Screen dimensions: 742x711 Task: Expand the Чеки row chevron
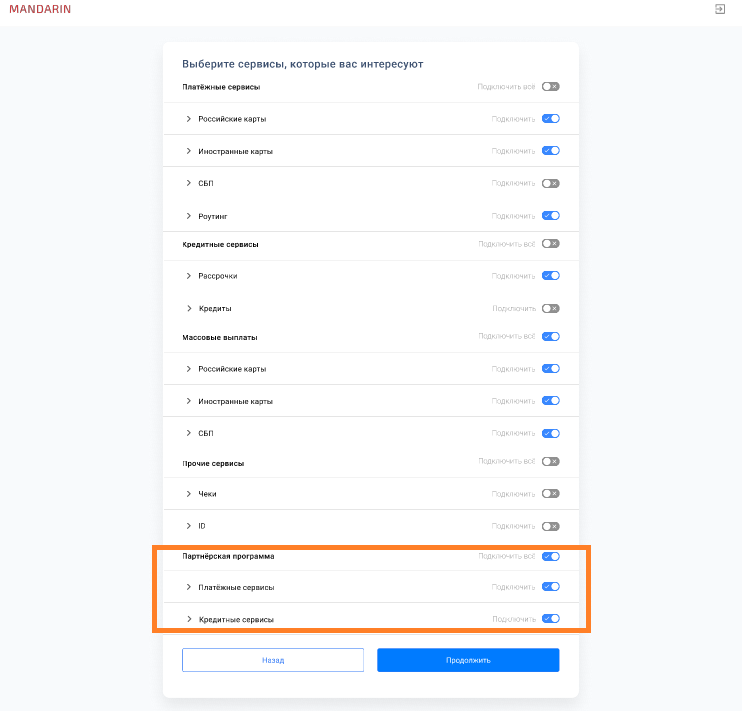pyautogui.click(x=188, y=494)
